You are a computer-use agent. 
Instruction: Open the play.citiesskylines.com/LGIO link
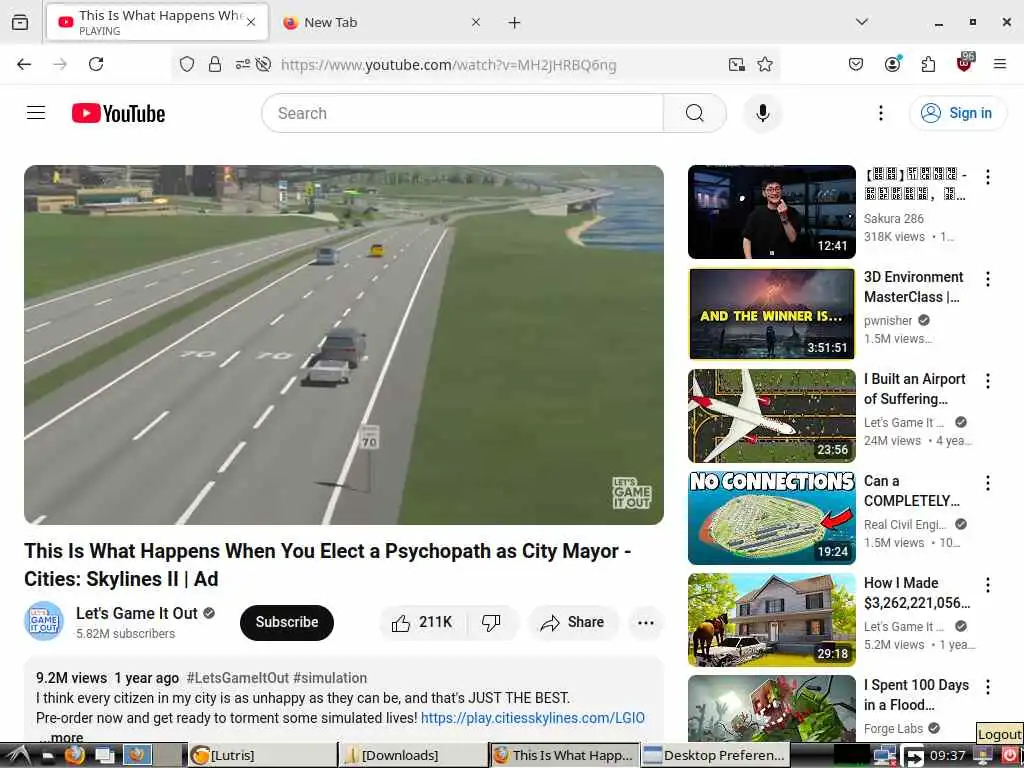click(x=532, y=718)
